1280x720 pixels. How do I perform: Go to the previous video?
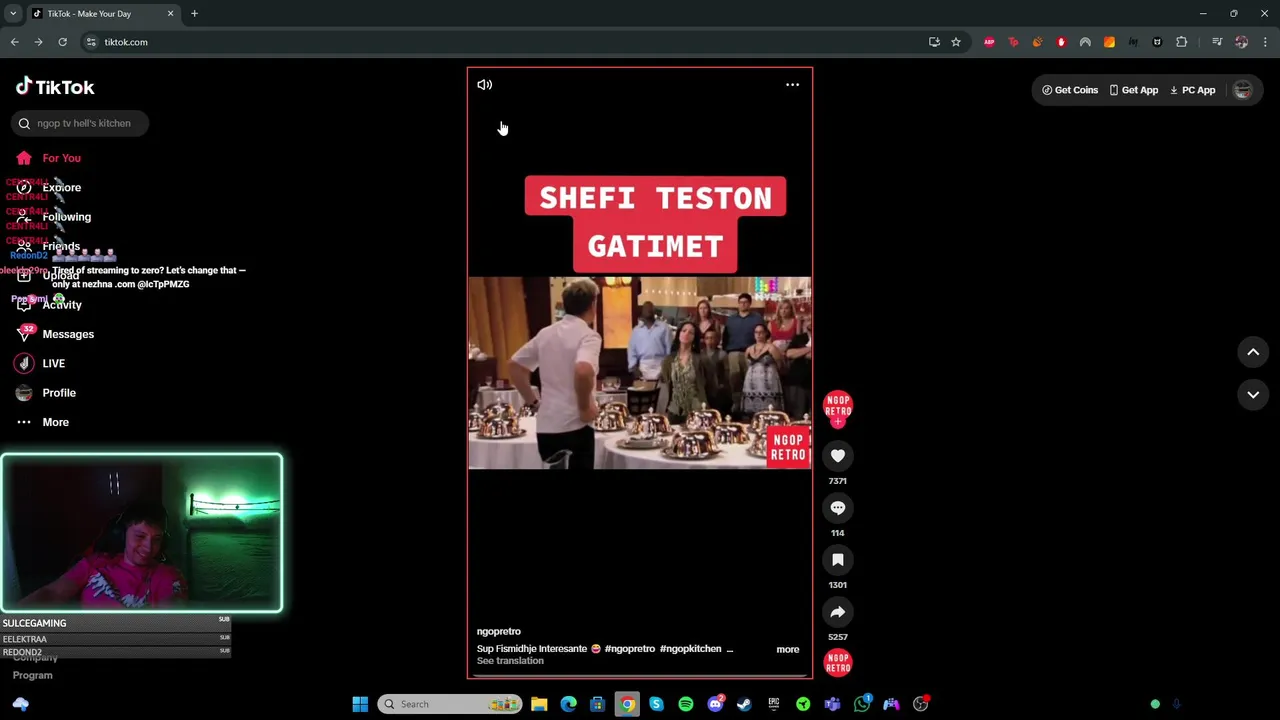pos(1253,352)
